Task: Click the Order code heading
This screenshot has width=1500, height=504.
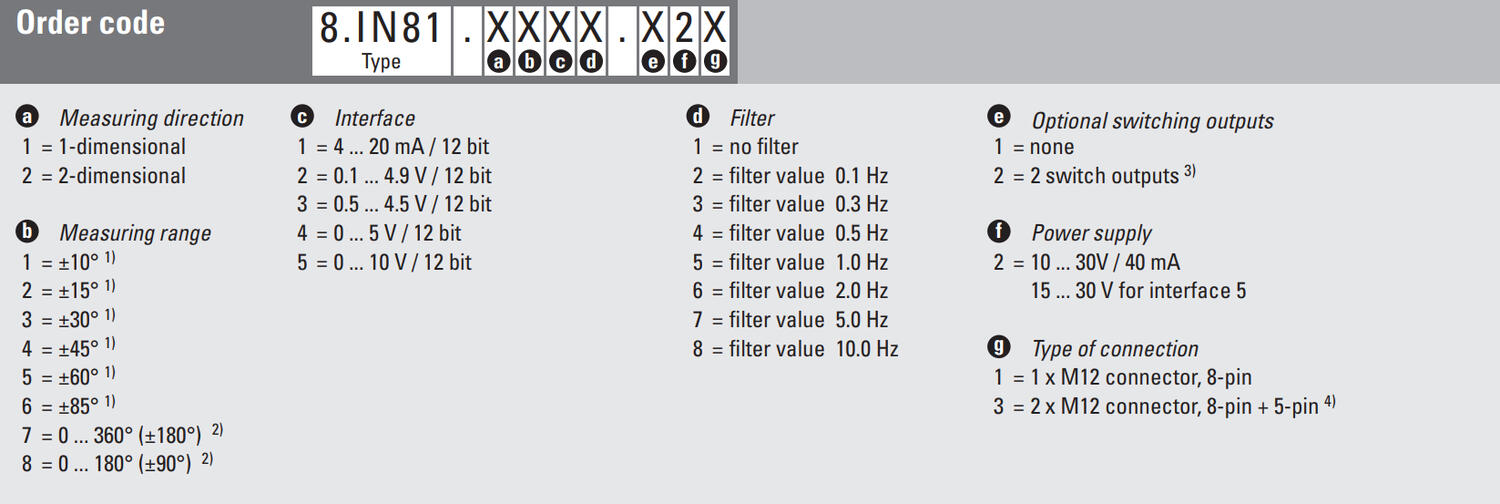Action: click(x=90, y=24)
